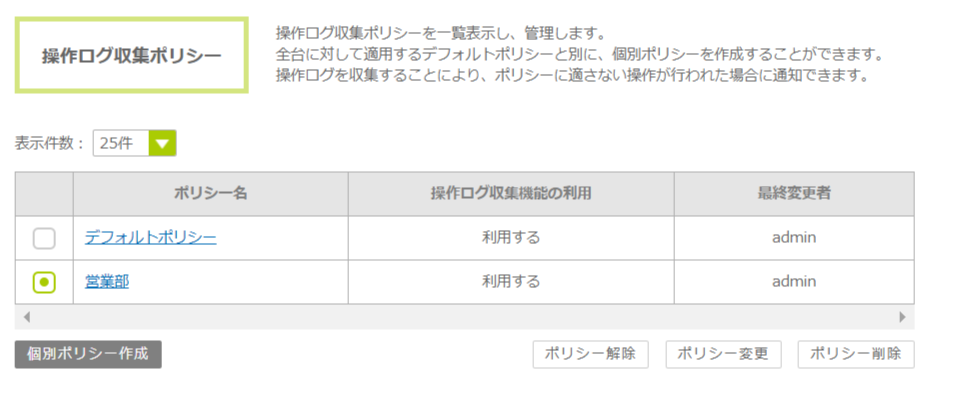This screenshot has width=957, height=402.
Task: Click the table's left scroll arrow
Action: coord(27,317)
